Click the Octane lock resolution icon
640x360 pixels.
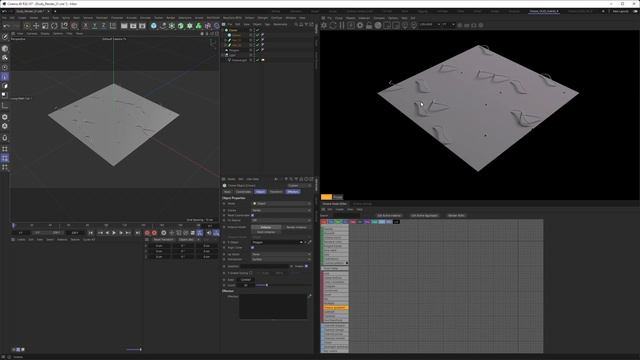coord(369,25)
